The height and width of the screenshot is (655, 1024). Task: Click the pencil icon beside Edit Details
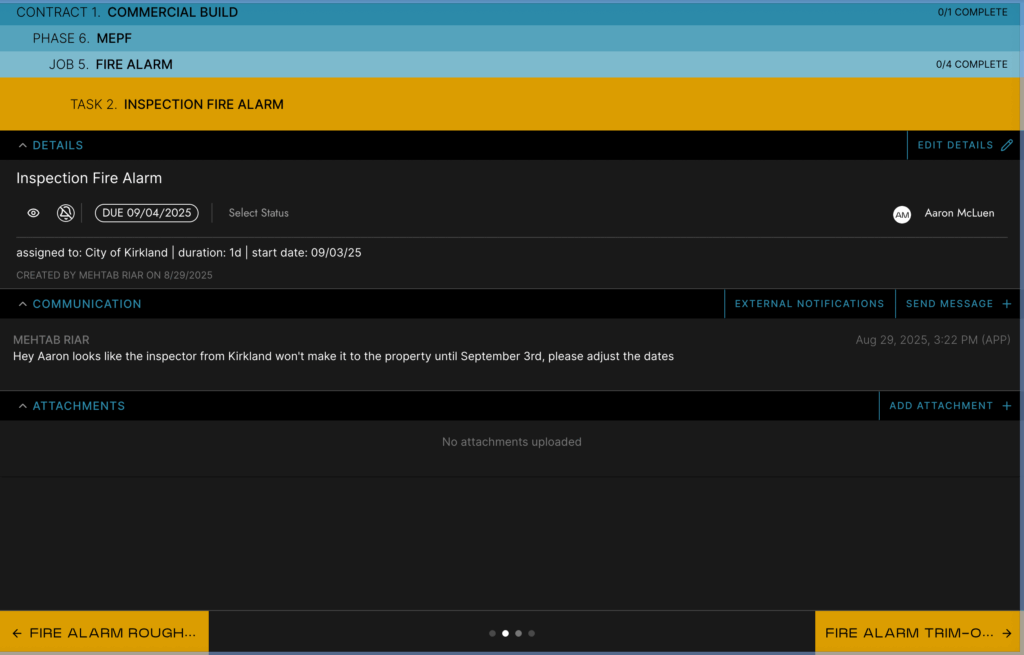(x=1006, y=145)
